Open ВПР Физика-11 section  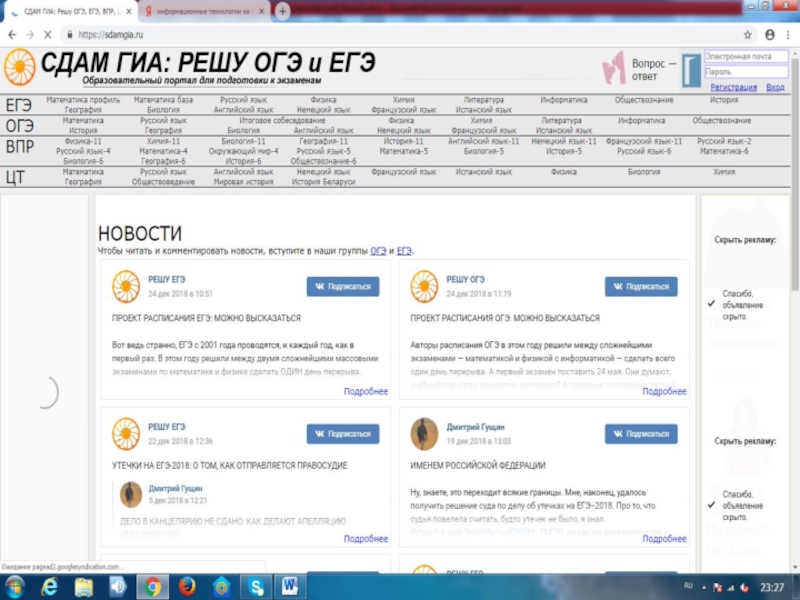click(x=83, y=141)
